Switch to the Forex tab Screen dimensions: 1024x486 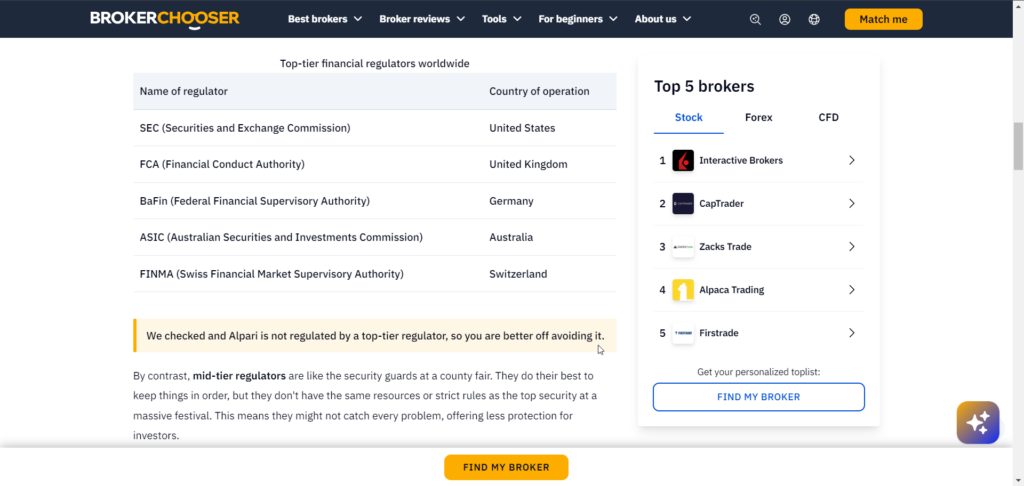[758, 118]
